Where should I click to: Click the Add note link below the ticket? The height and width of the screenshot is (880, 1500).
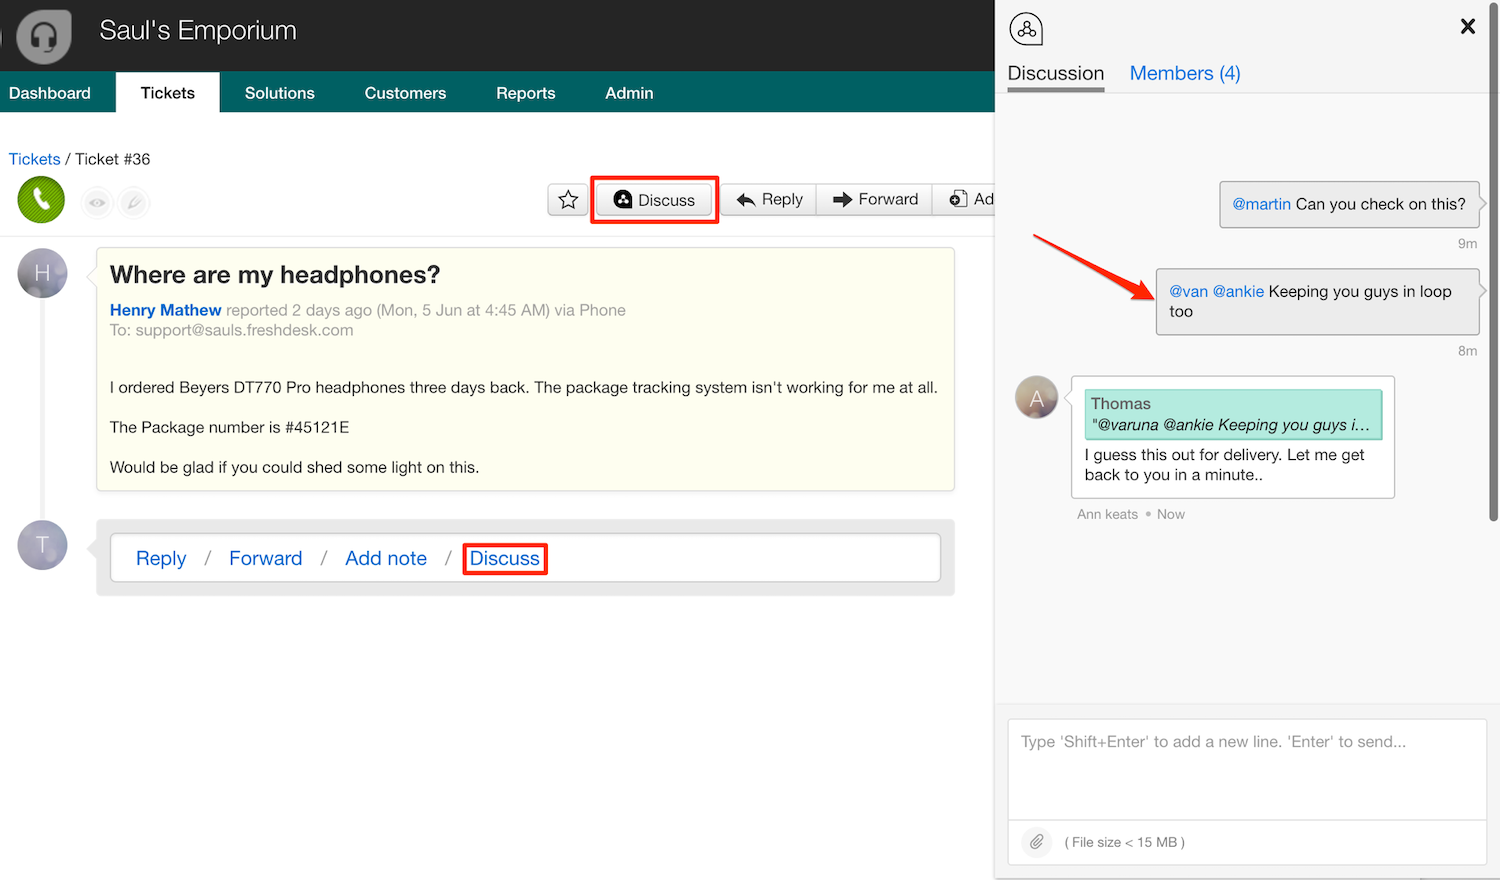pyautogui.click(x=386, y=558)
